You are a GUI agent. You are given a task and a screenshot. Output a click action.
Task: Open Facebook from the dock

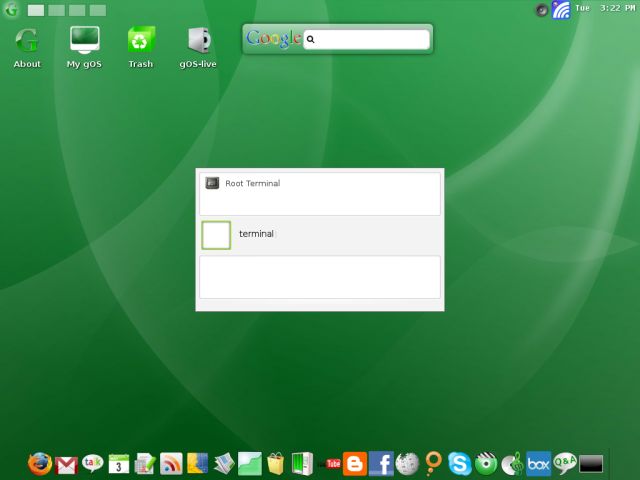(x=381, y=463)
